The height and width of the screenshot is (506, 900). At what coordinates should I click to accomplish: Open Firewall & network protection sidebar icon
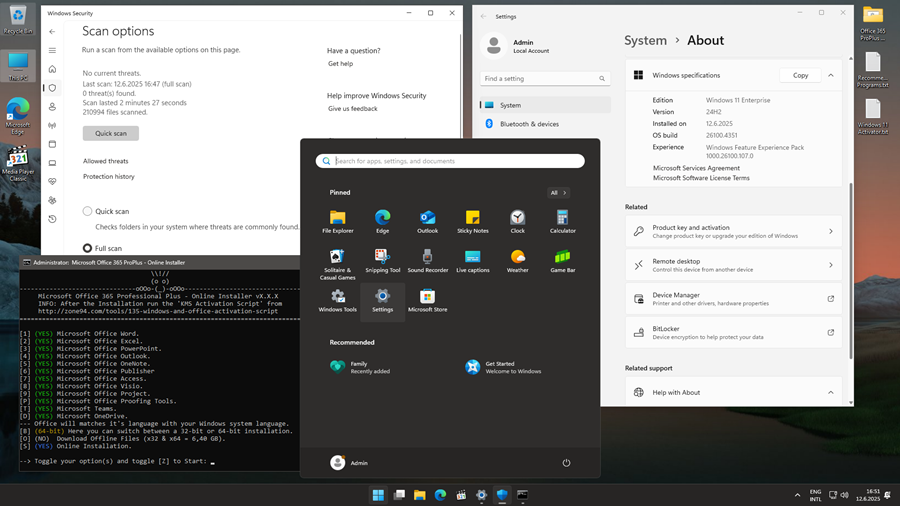52,125
